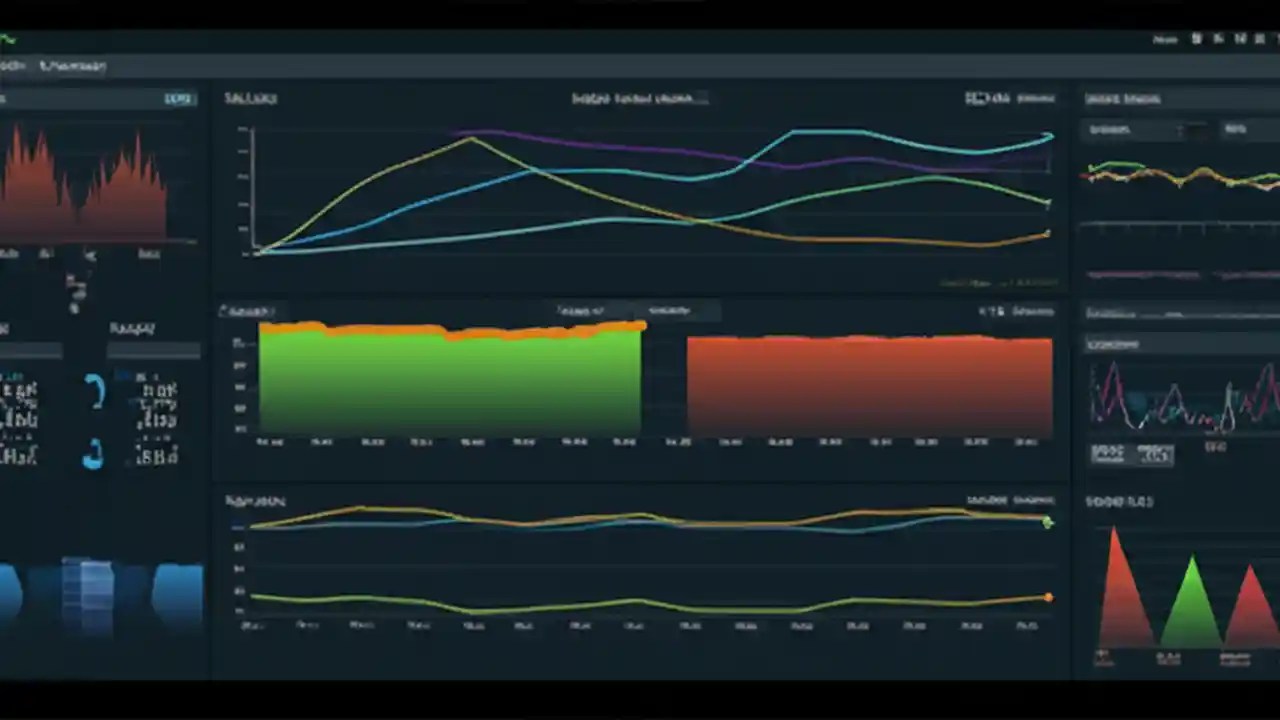Open the grid view icon in the top toolbar

tap(1196, 38)
